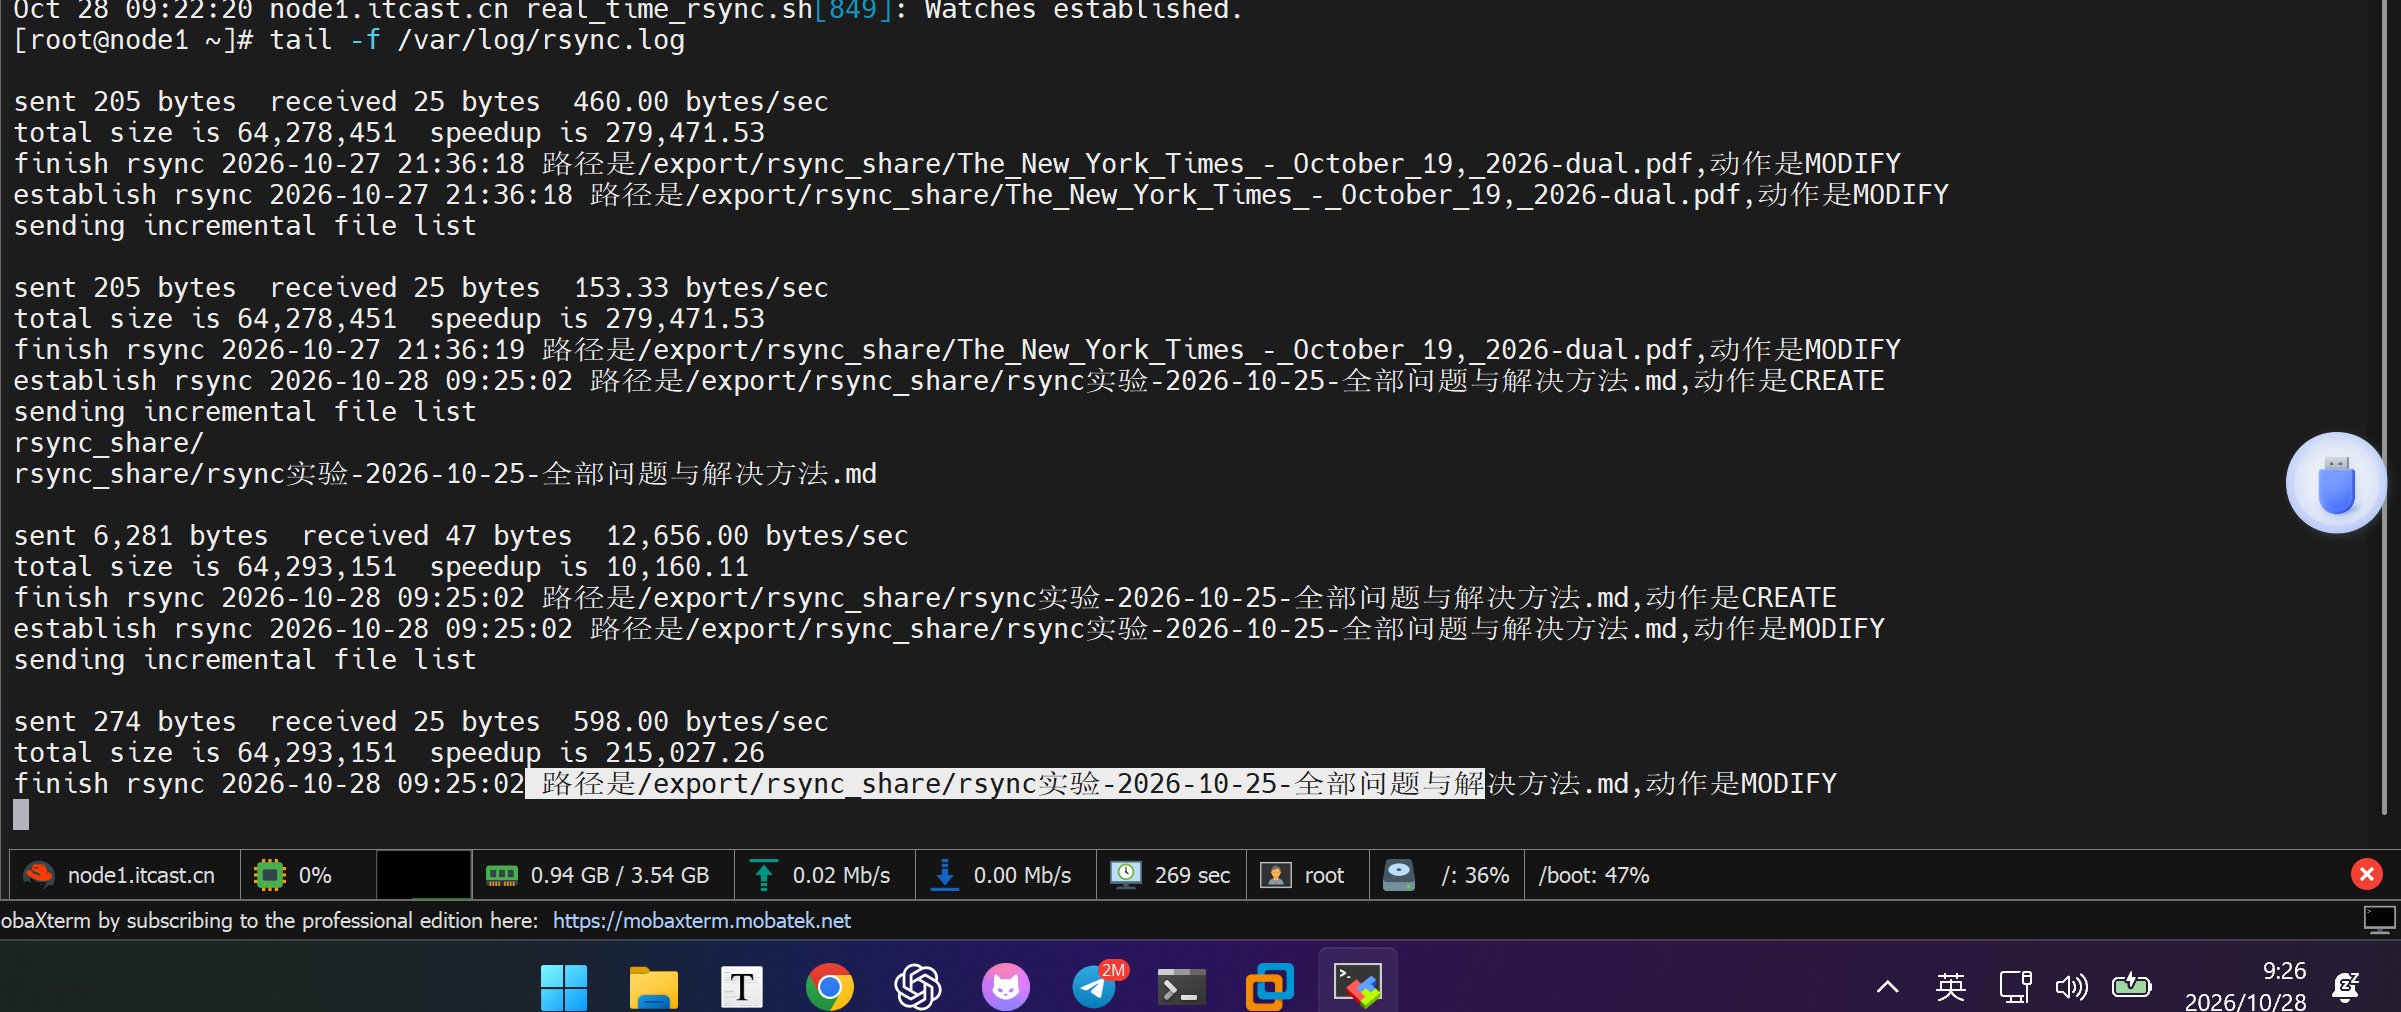
Task: Open Telegram from the taskbar
Action: pyautogui.click(x=1096, y=986)
